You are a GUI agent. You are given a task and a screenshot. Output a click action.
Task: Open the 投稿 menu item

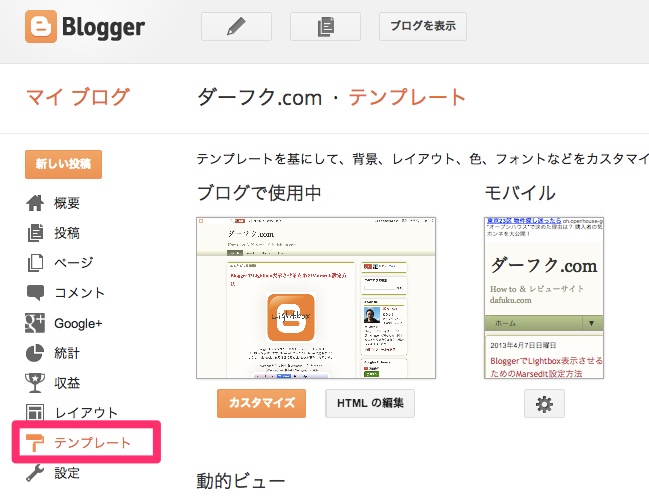(67, 233)
